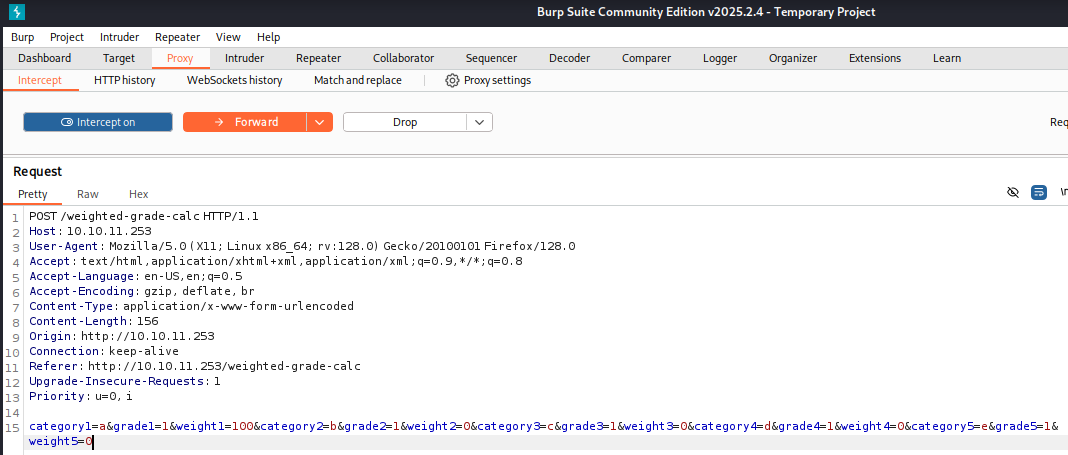This screenshot has height=455, width=1068.
Task: Toggle the word wrap icon in Request
Action: (1039, 193)
